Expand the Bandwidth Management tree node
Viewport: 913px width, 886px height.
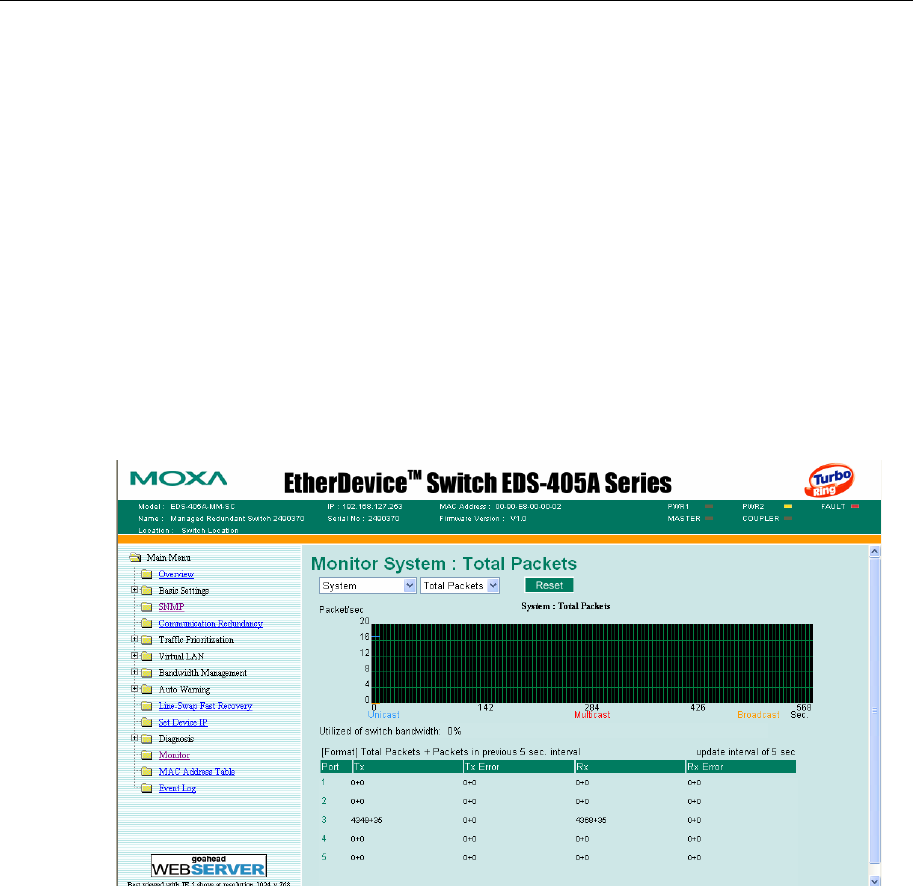(135, 672)
